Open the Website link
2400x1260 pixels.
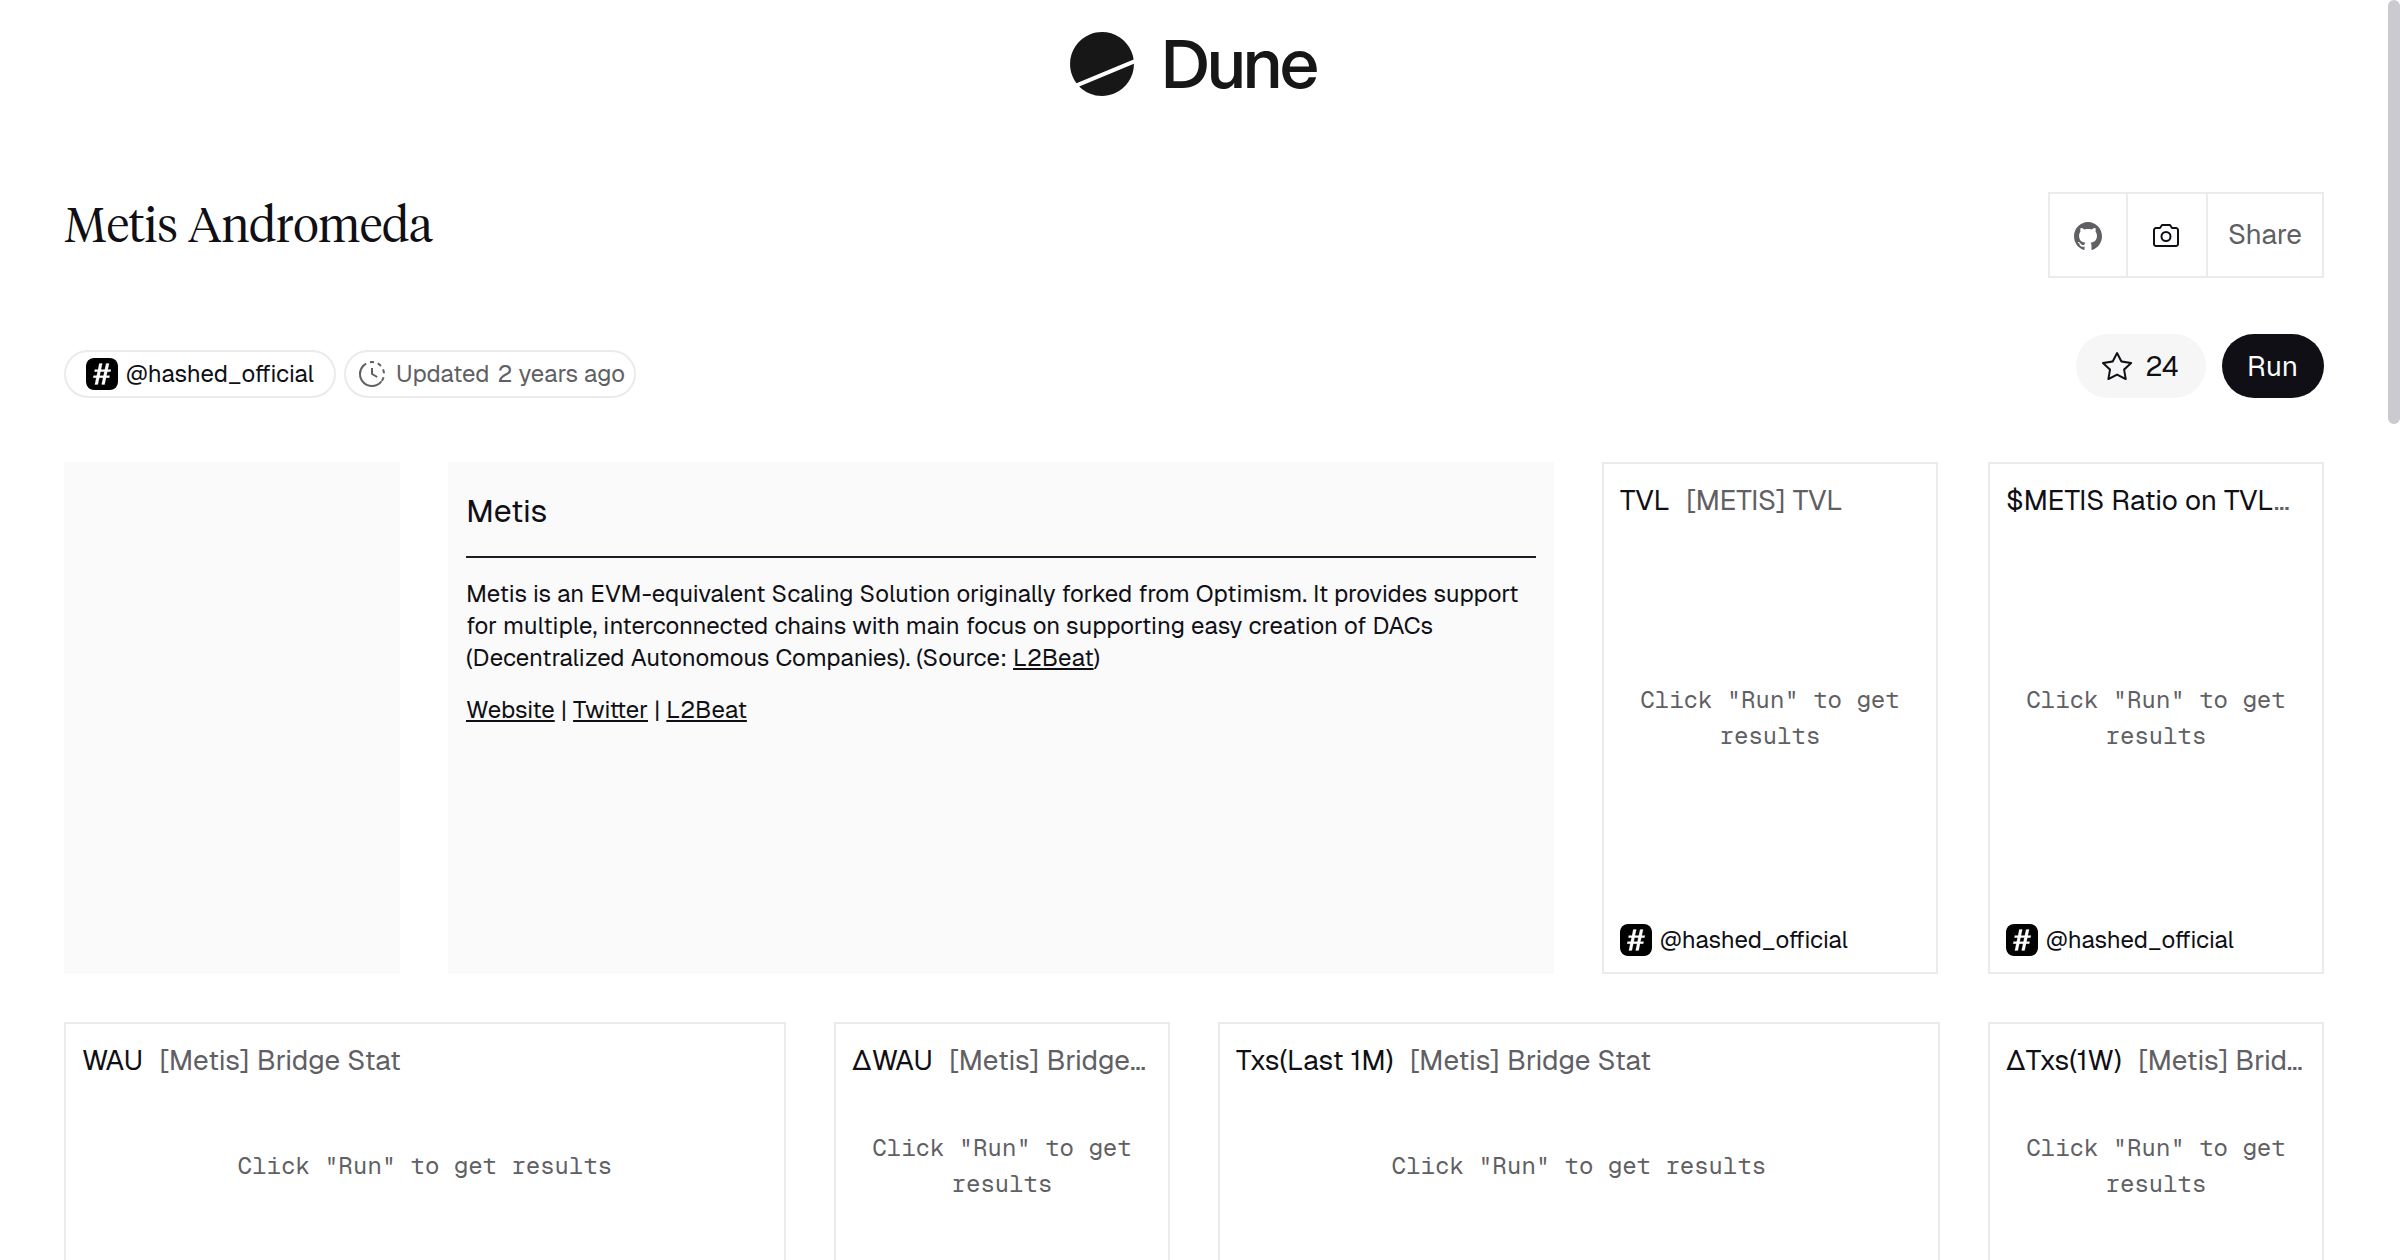click(510, 710)
